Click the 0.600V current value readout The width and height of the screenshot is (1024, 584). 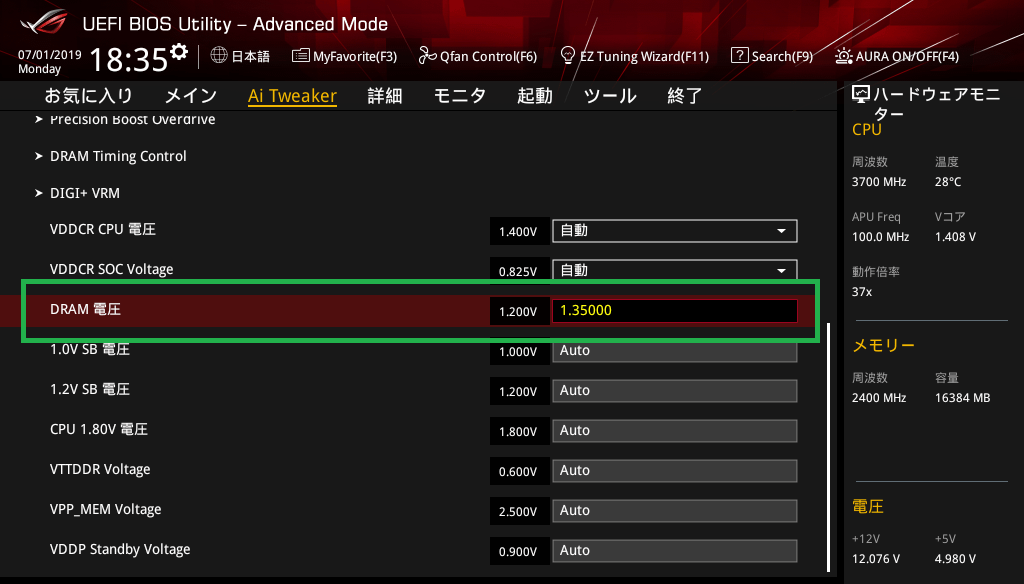tap(519, 471)
